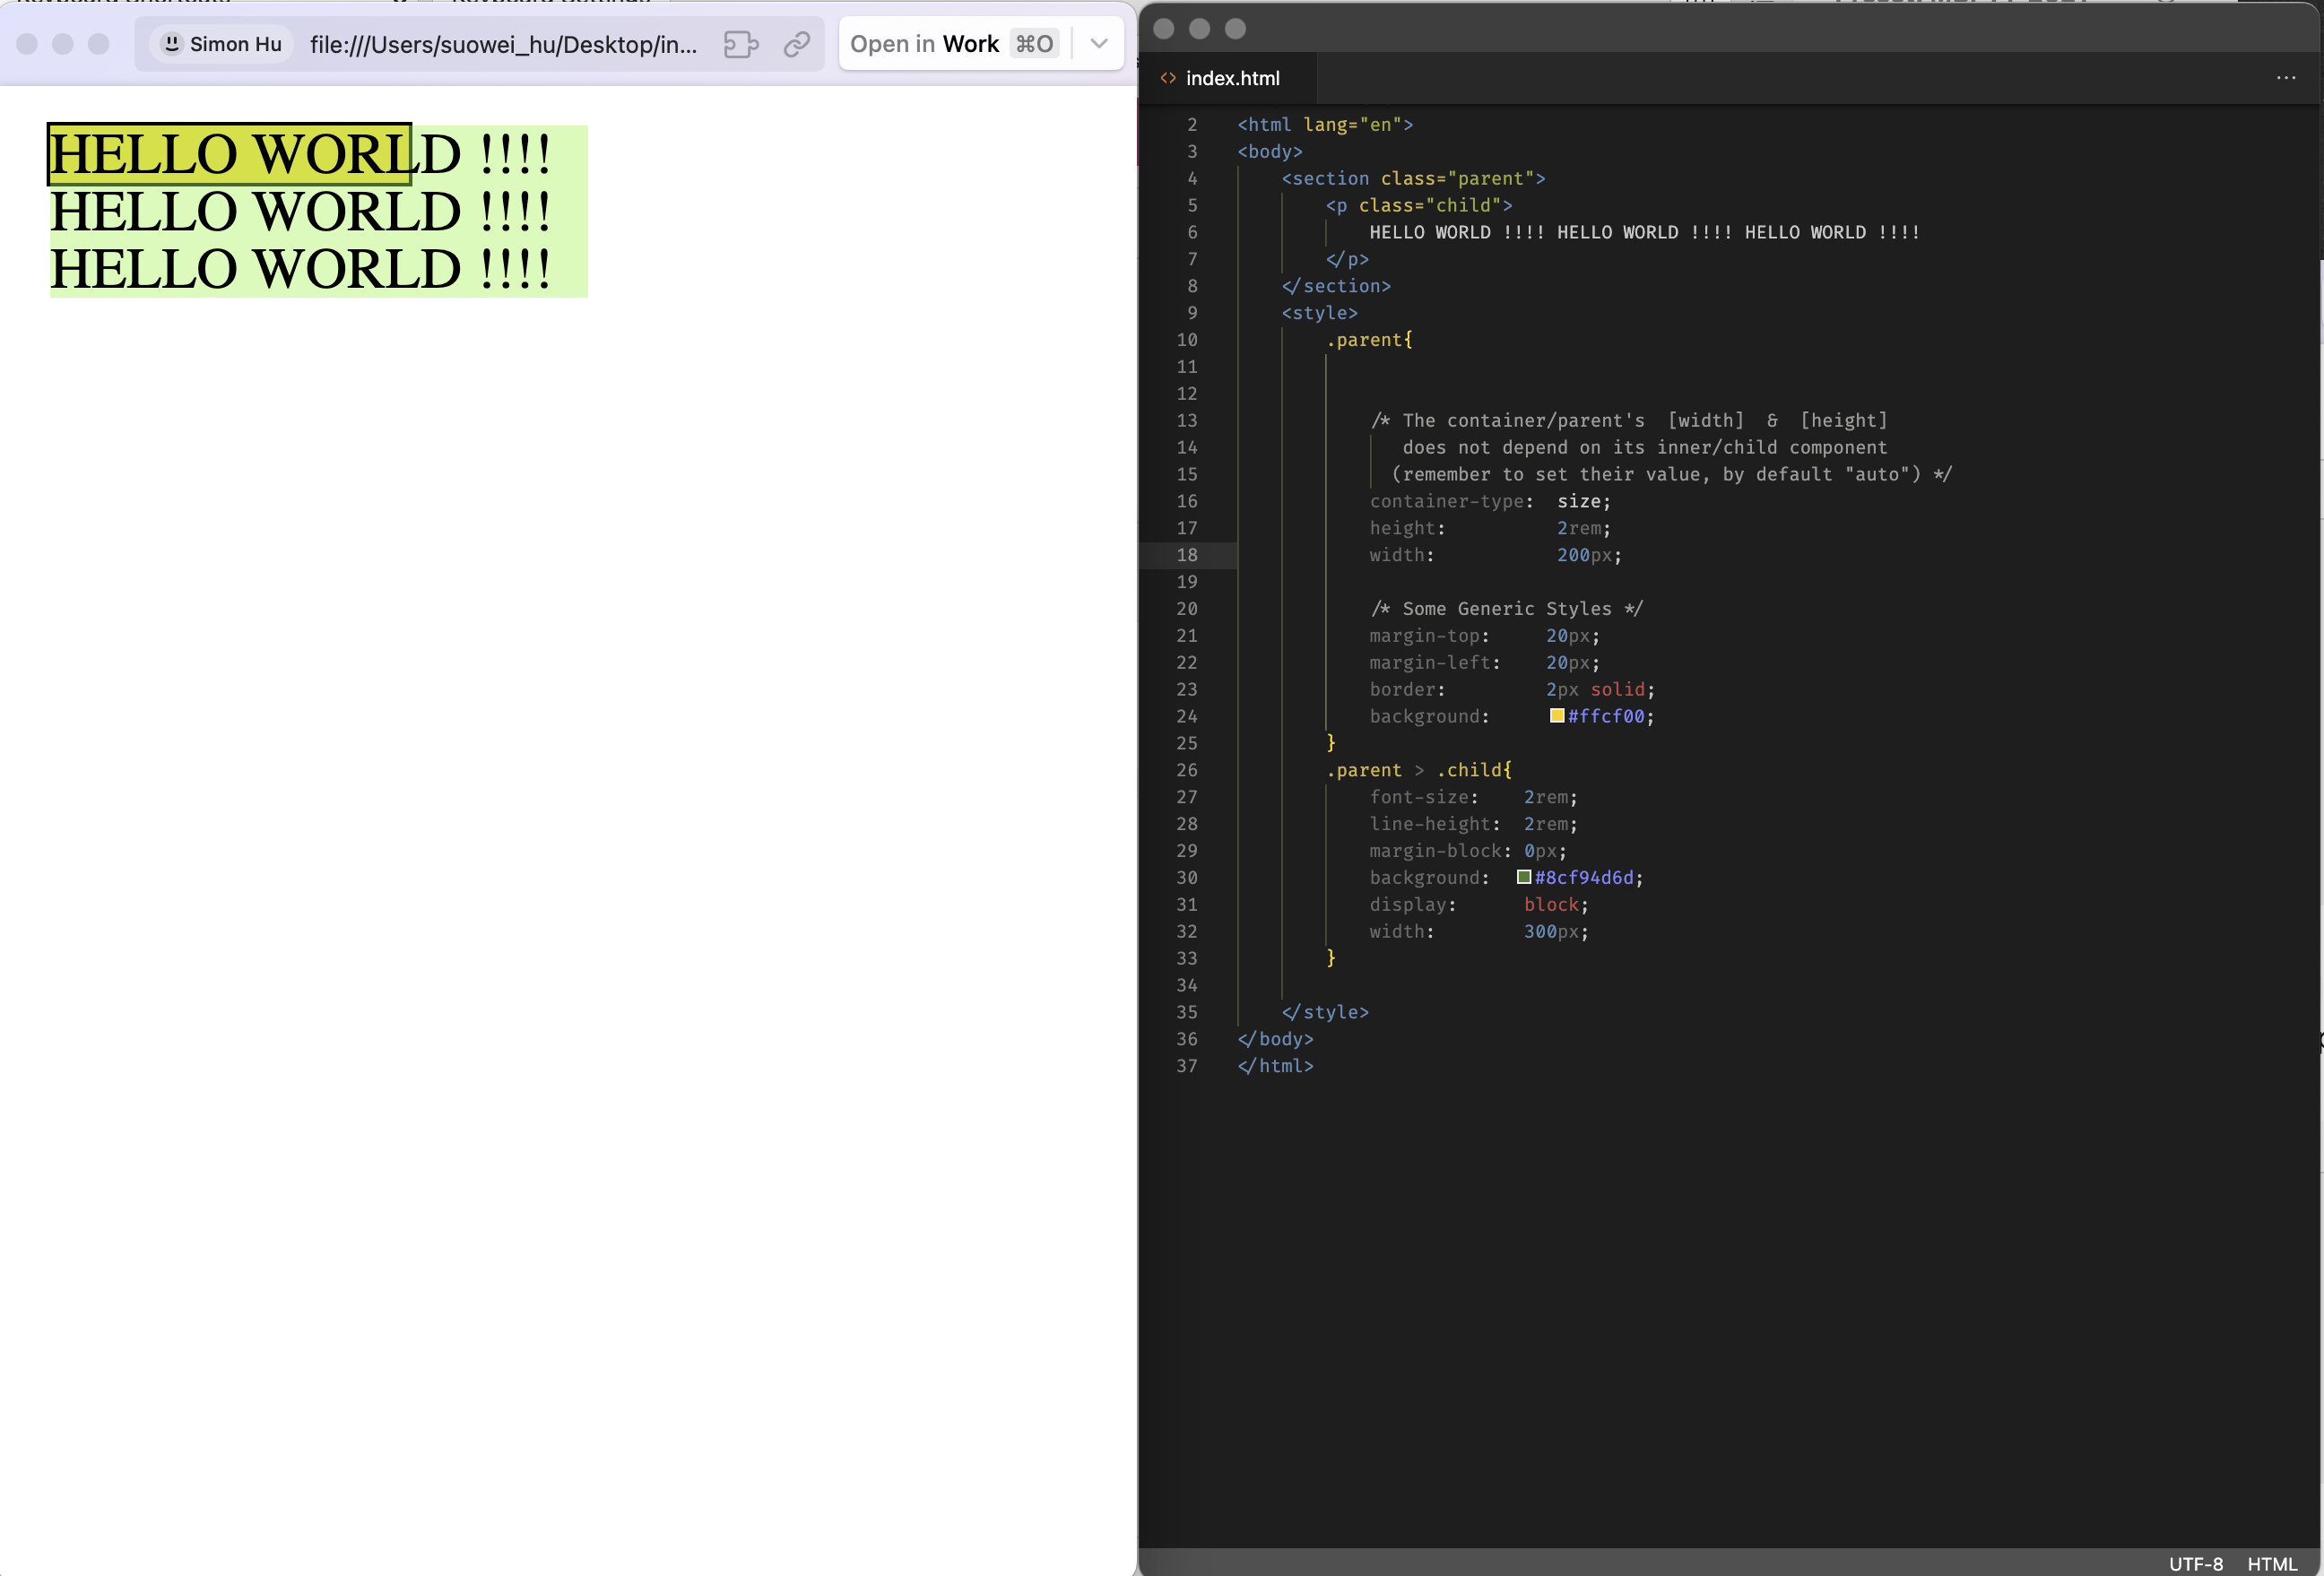Click the yellow bordered parent box in browser

click(x=229, y=154)
